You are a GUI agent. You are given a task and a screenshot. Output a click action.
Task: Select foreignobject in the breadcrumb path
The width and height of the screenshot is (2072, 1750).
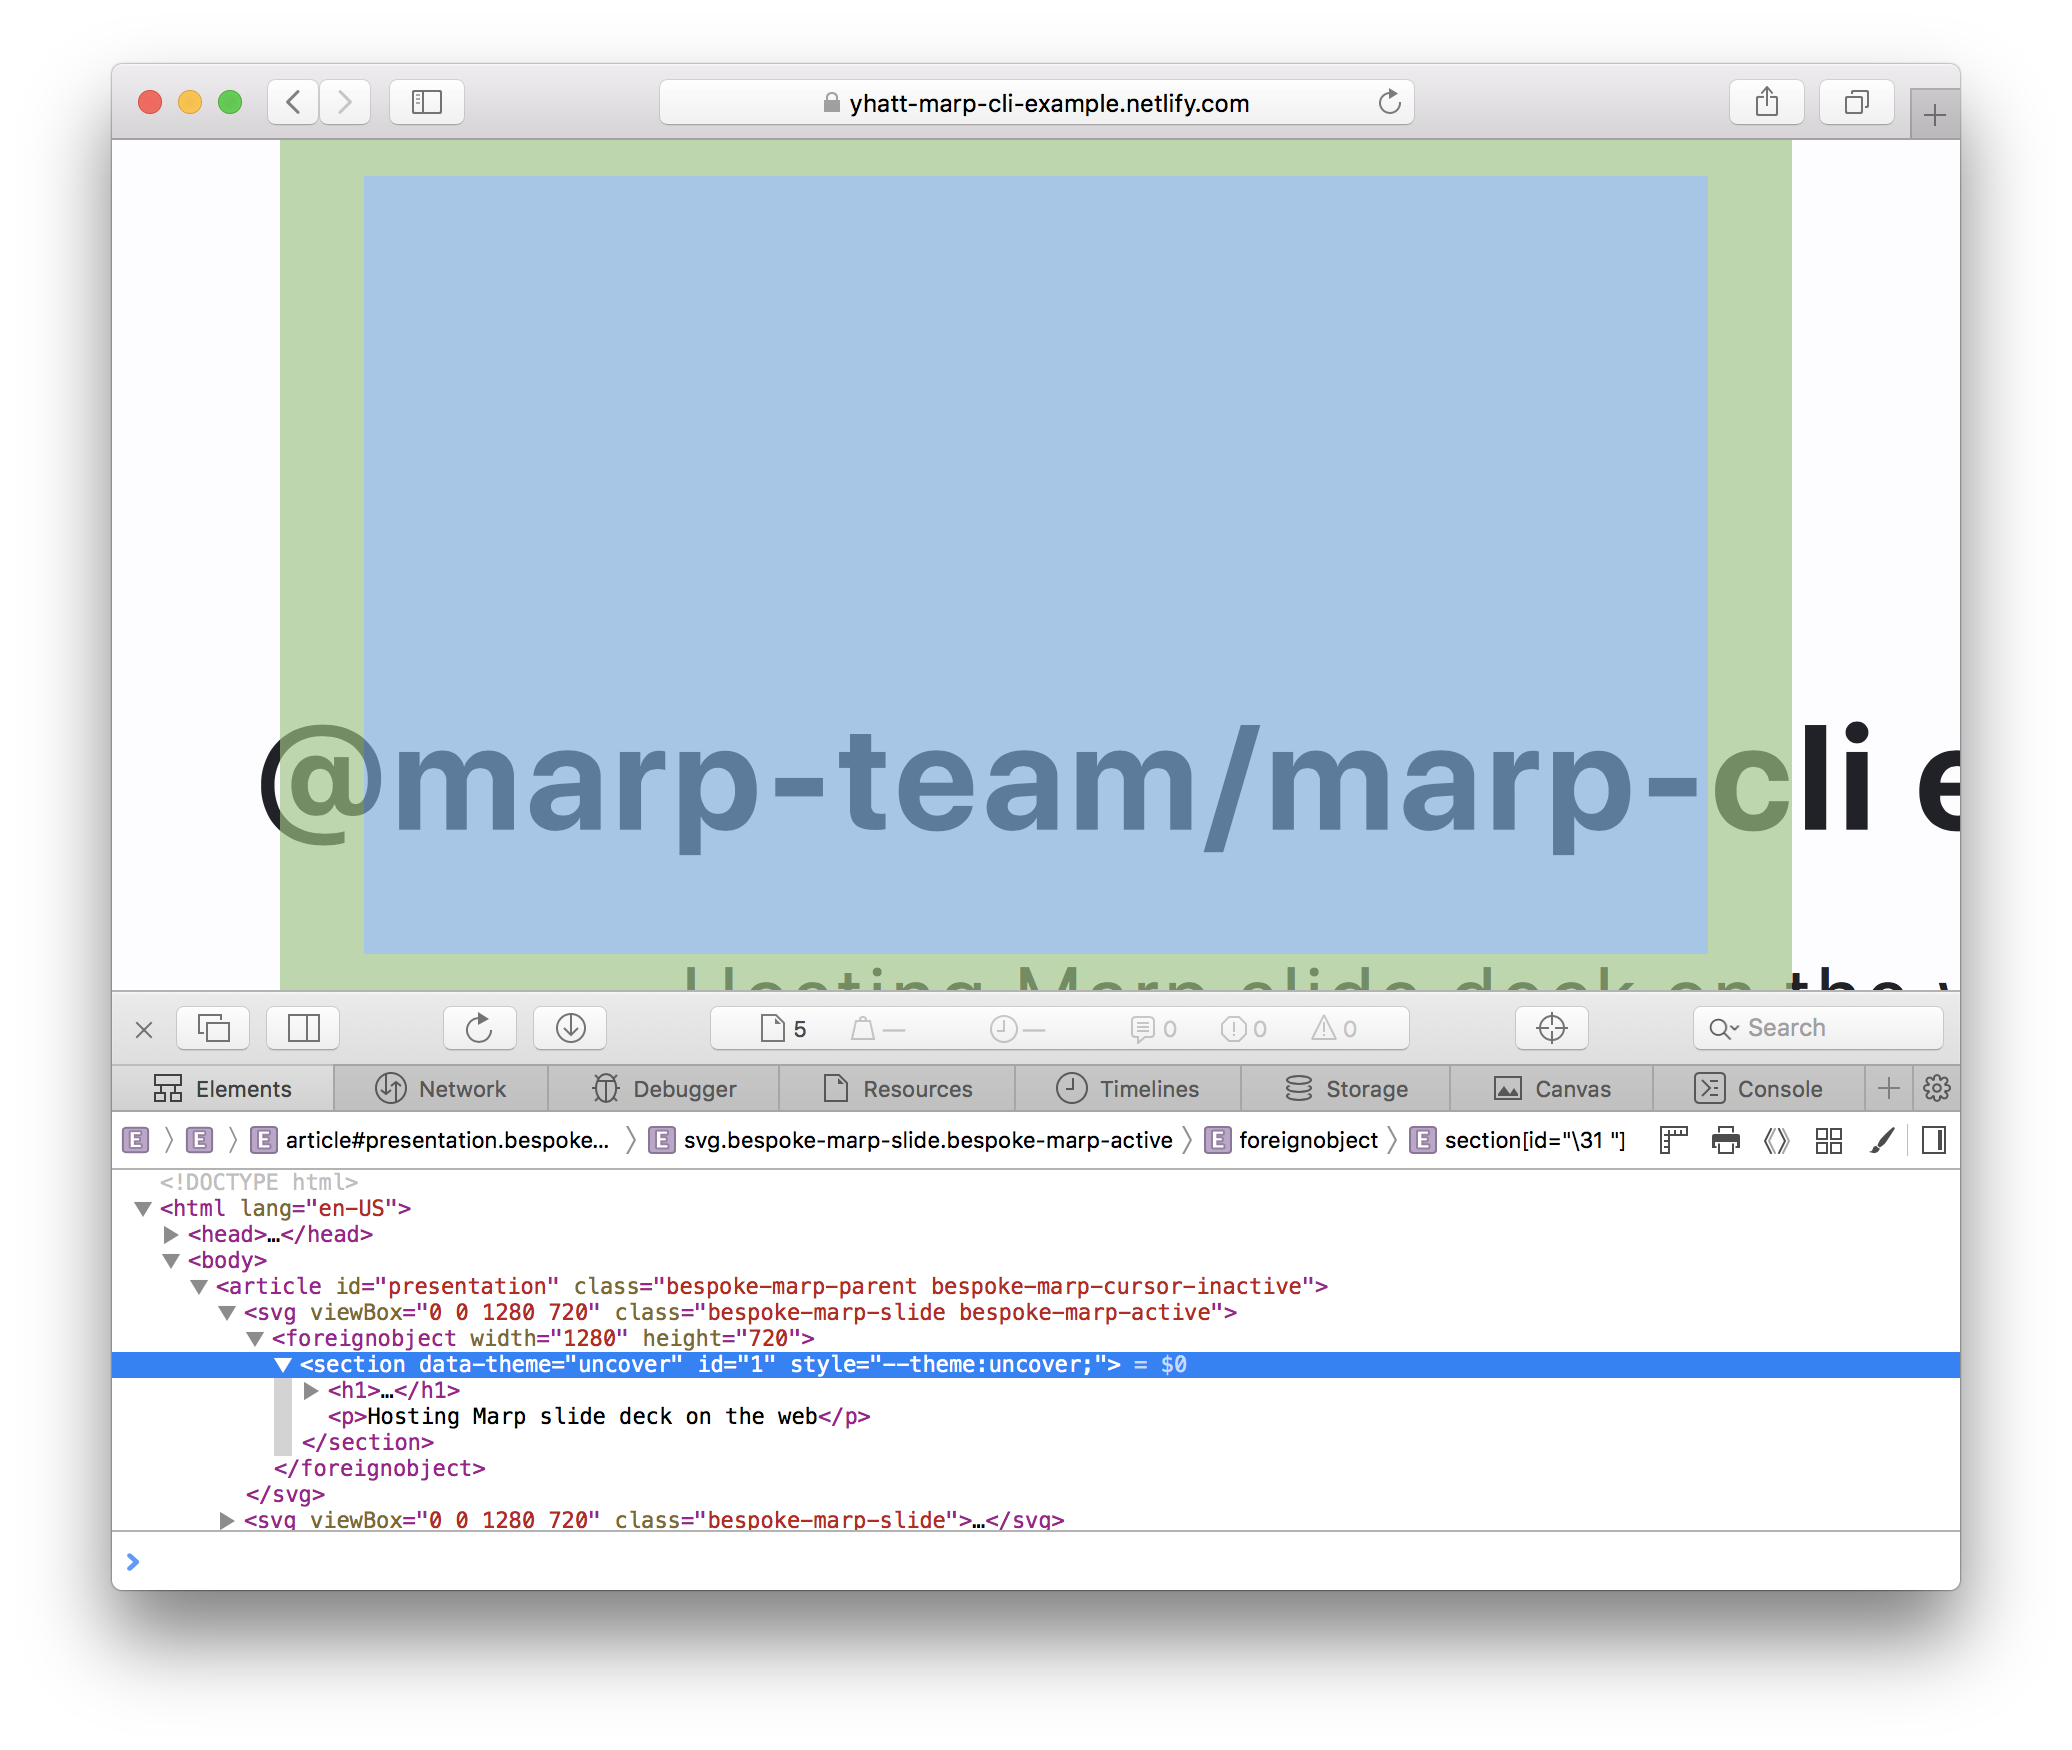tap(1307, 1140)
